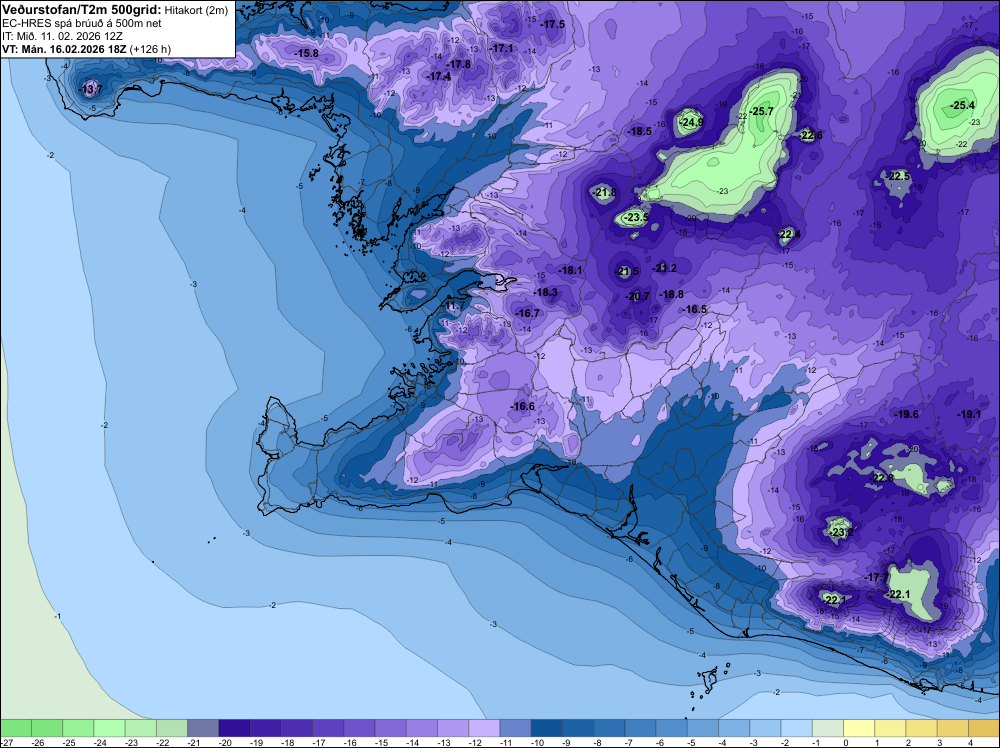This screenshot has height=748, width=1000.
Task: Click the 0 label on the legend scale
Action: click(846, 742)
